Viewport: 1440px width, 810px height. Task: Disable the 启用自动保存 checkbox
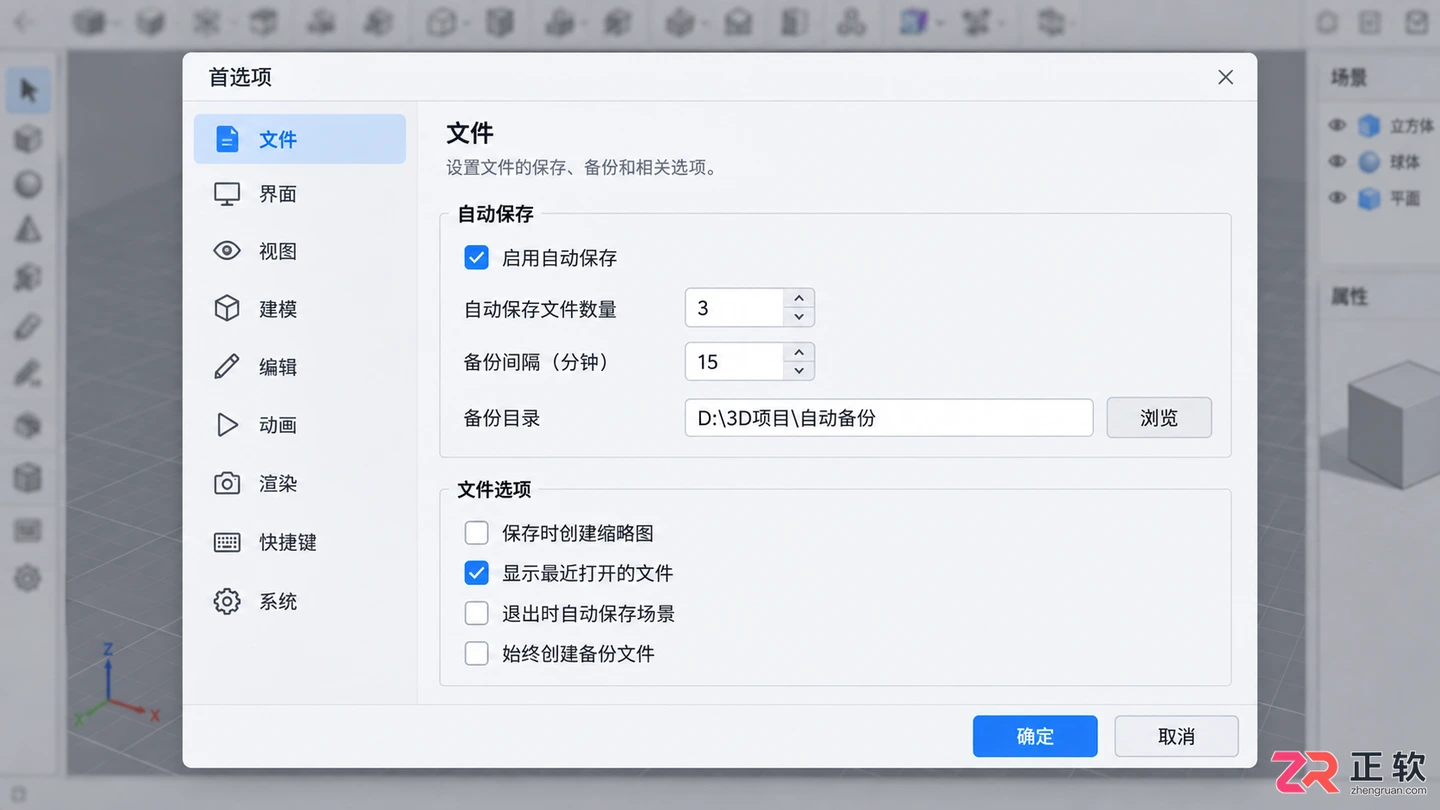click(x=476, y=258)
